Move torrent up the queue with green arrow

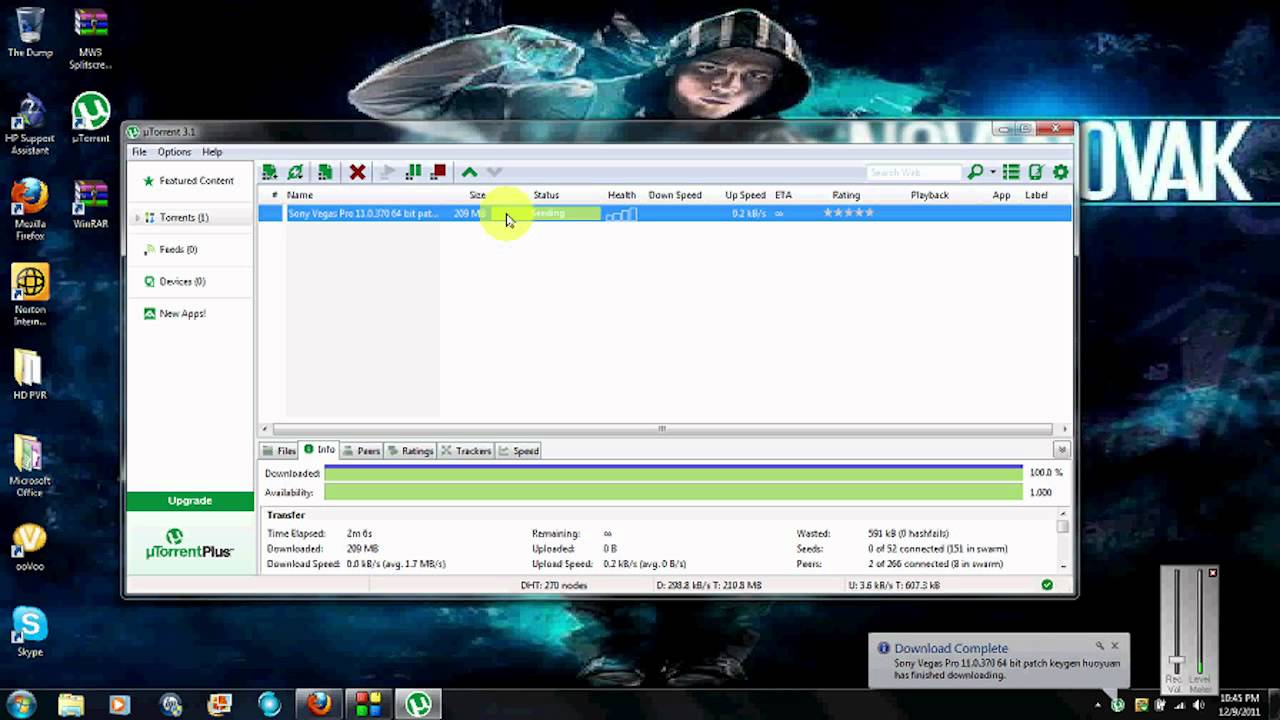click(469, 172)
